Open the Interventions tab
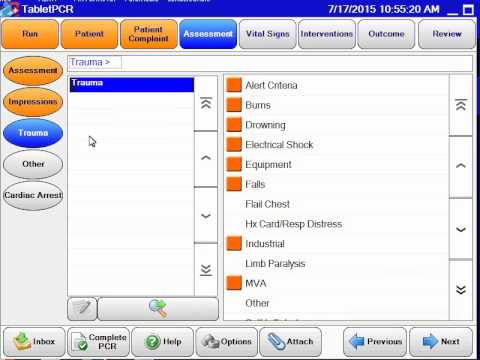The image size is (480, 360). [327, 34]
